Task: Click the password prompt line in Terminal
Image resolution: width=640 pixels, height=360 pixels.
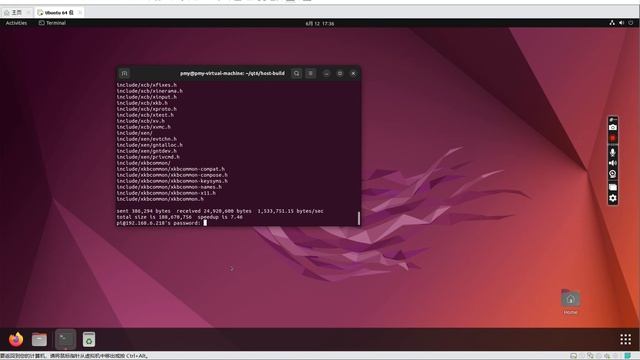Action: [x=162, y=223]
